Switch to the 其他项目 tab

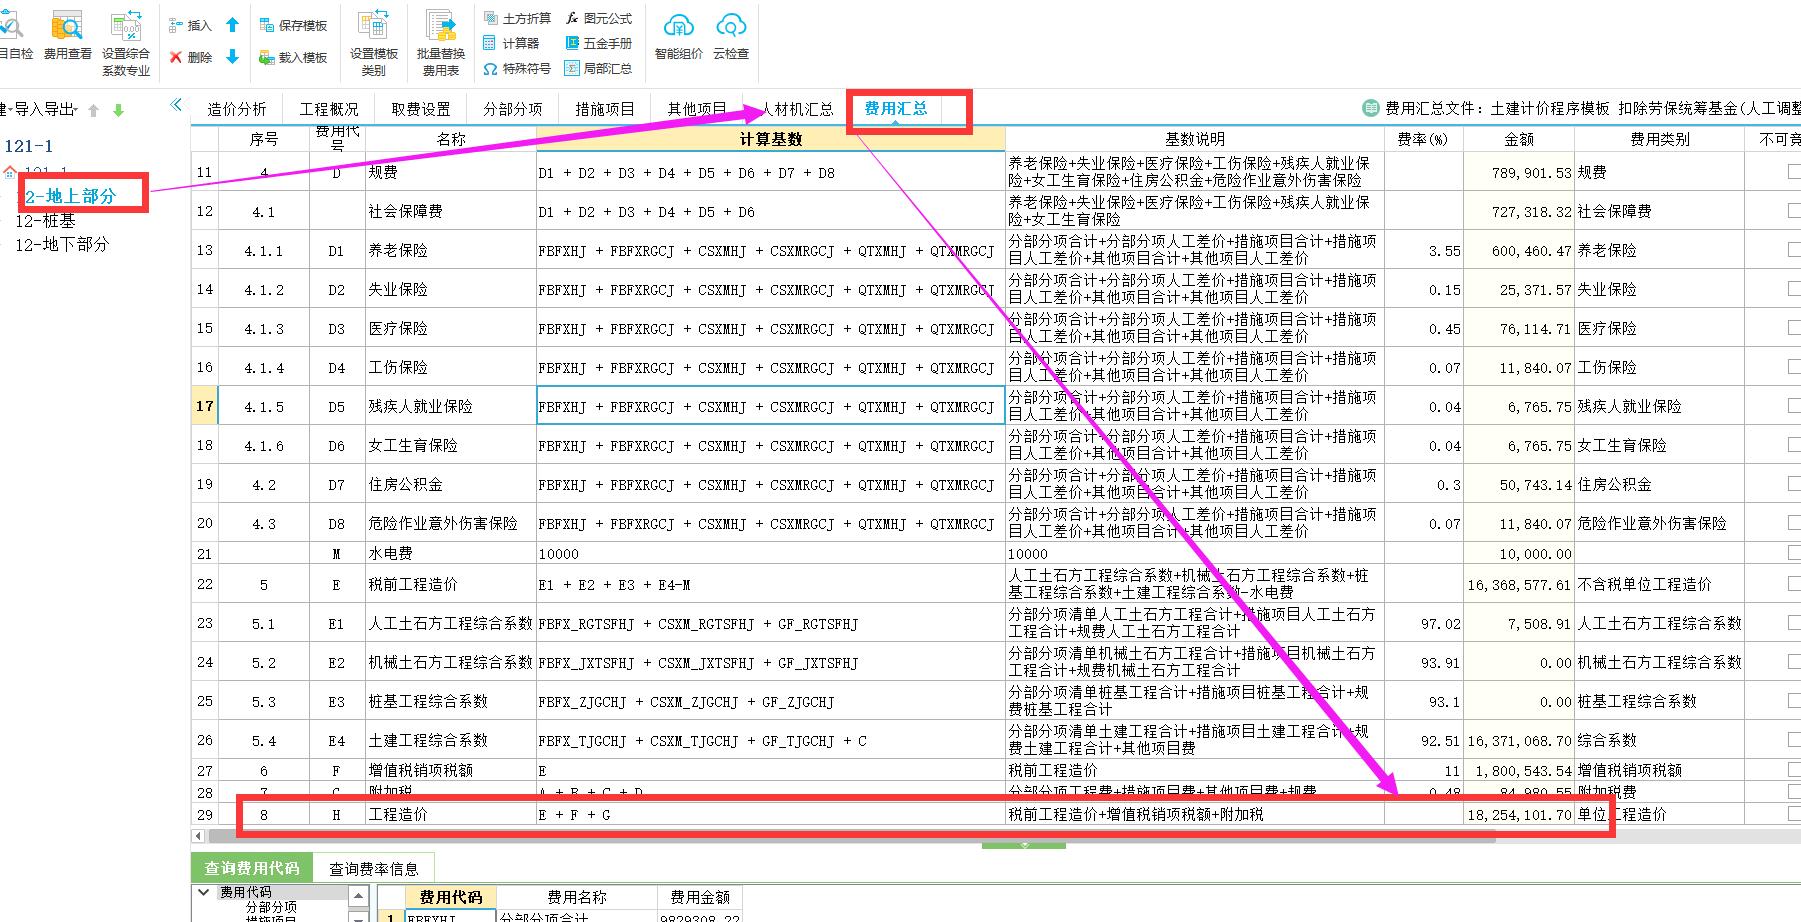coord(697,109)
